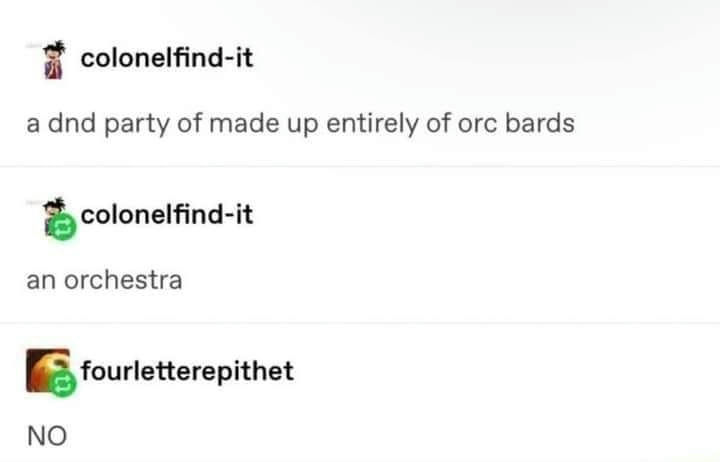Click the word 'orchestra' in second post
This screenshot has height=462, width=720.
tap(123, 280)
